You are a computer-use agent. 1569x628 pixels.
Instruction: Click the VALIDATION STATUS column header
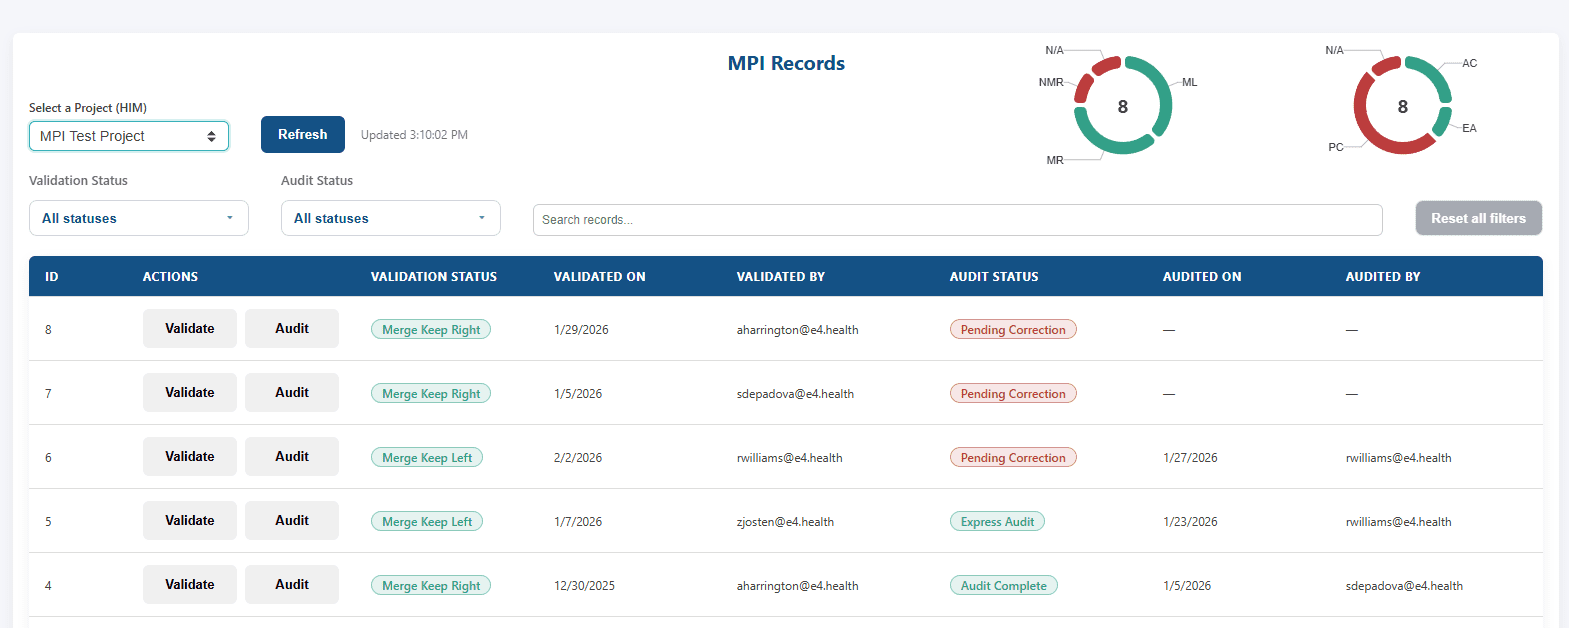(x=434, y=277)
